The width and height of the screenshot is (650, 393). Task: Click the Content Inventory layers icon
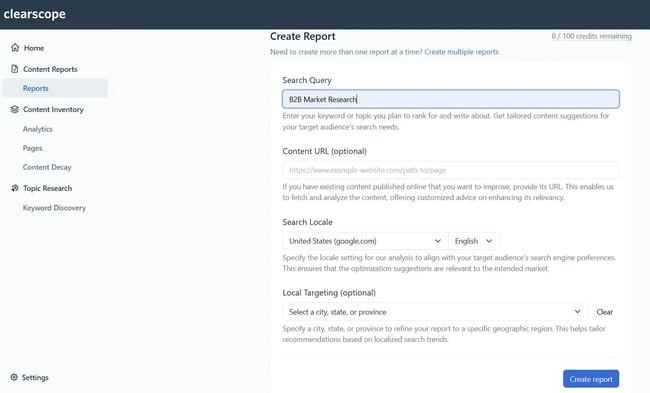coord(15,109)
